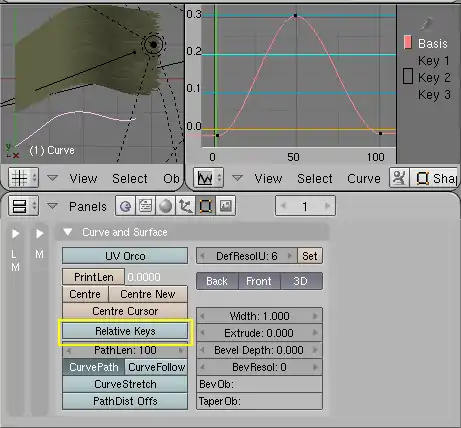Switch to the Logic context (pacman icon)
Image resolution: width=461 pixels, height=428 pixels.
[x=125, y=206]
